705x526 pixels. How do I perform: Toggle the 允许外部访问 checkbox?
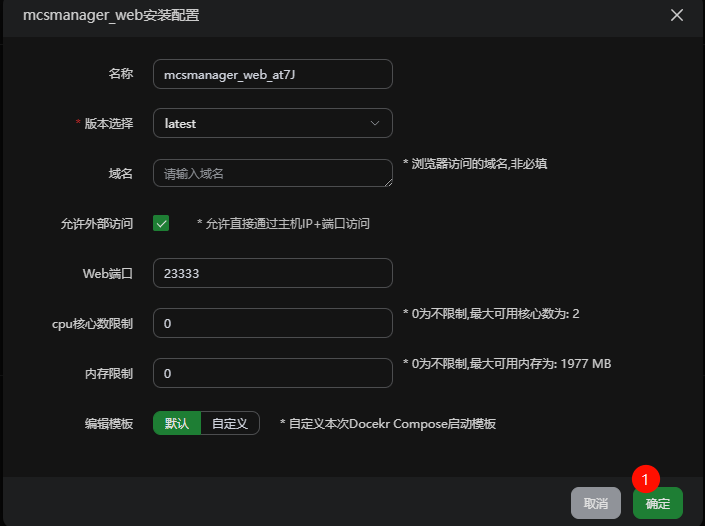click(x=161, y=223)
